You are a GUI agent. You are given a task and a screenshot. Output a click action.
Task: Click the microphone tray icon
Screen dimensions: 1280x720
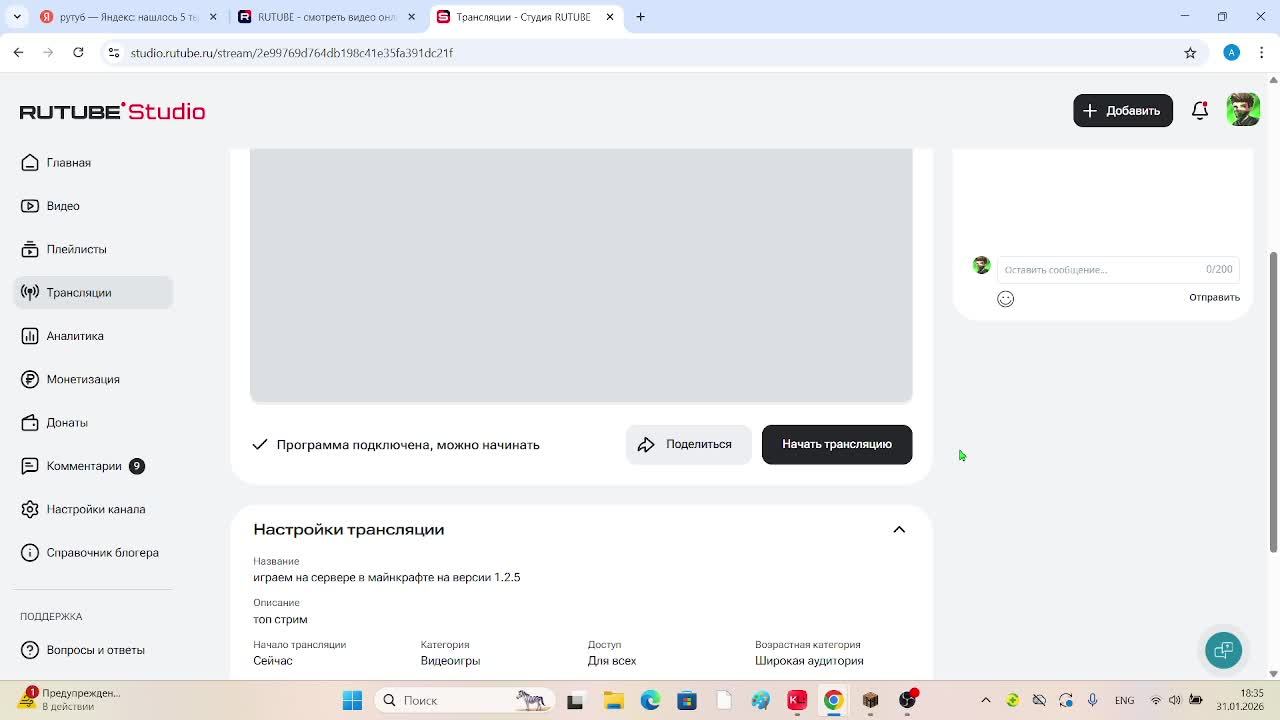(x=1092, y=700)
